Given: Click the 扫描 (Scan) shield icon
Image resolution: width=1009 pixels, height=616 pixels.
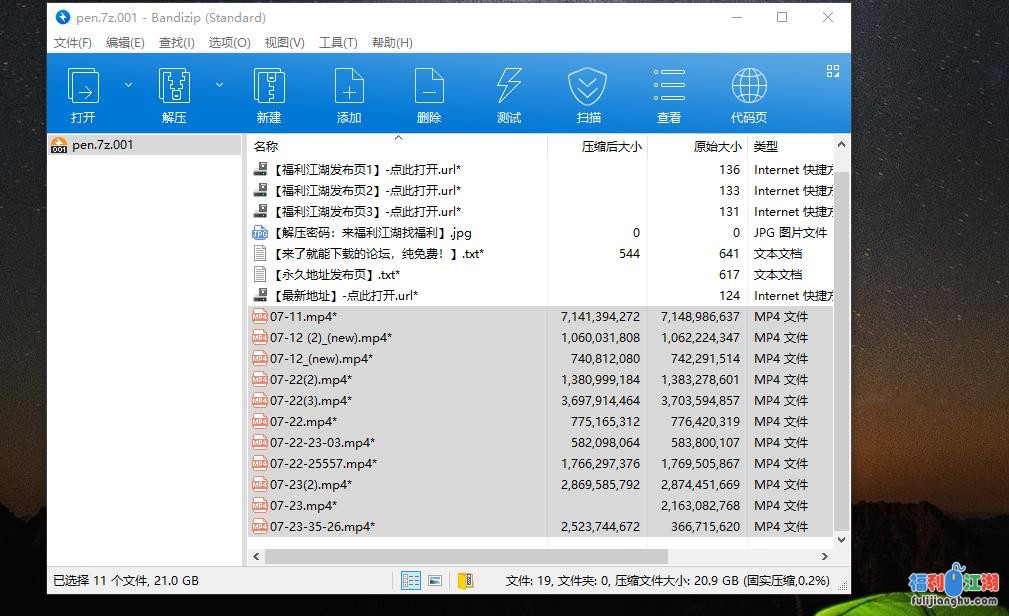Looking at the screenshot, I should [588, 88].
